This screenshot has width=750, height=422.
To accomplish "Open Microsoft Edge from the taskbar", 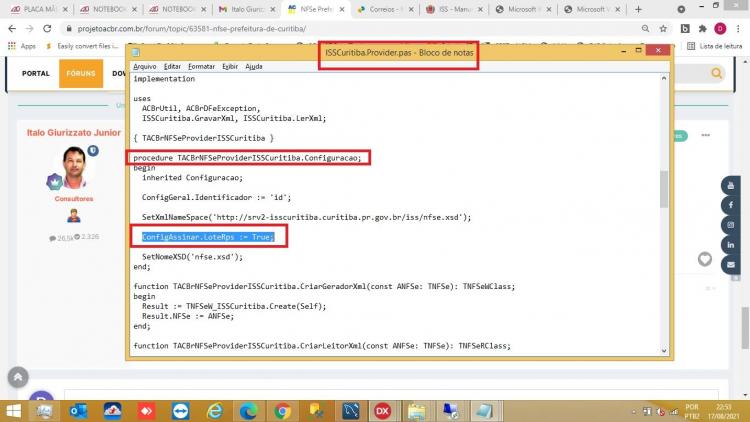I will [249, 411].
